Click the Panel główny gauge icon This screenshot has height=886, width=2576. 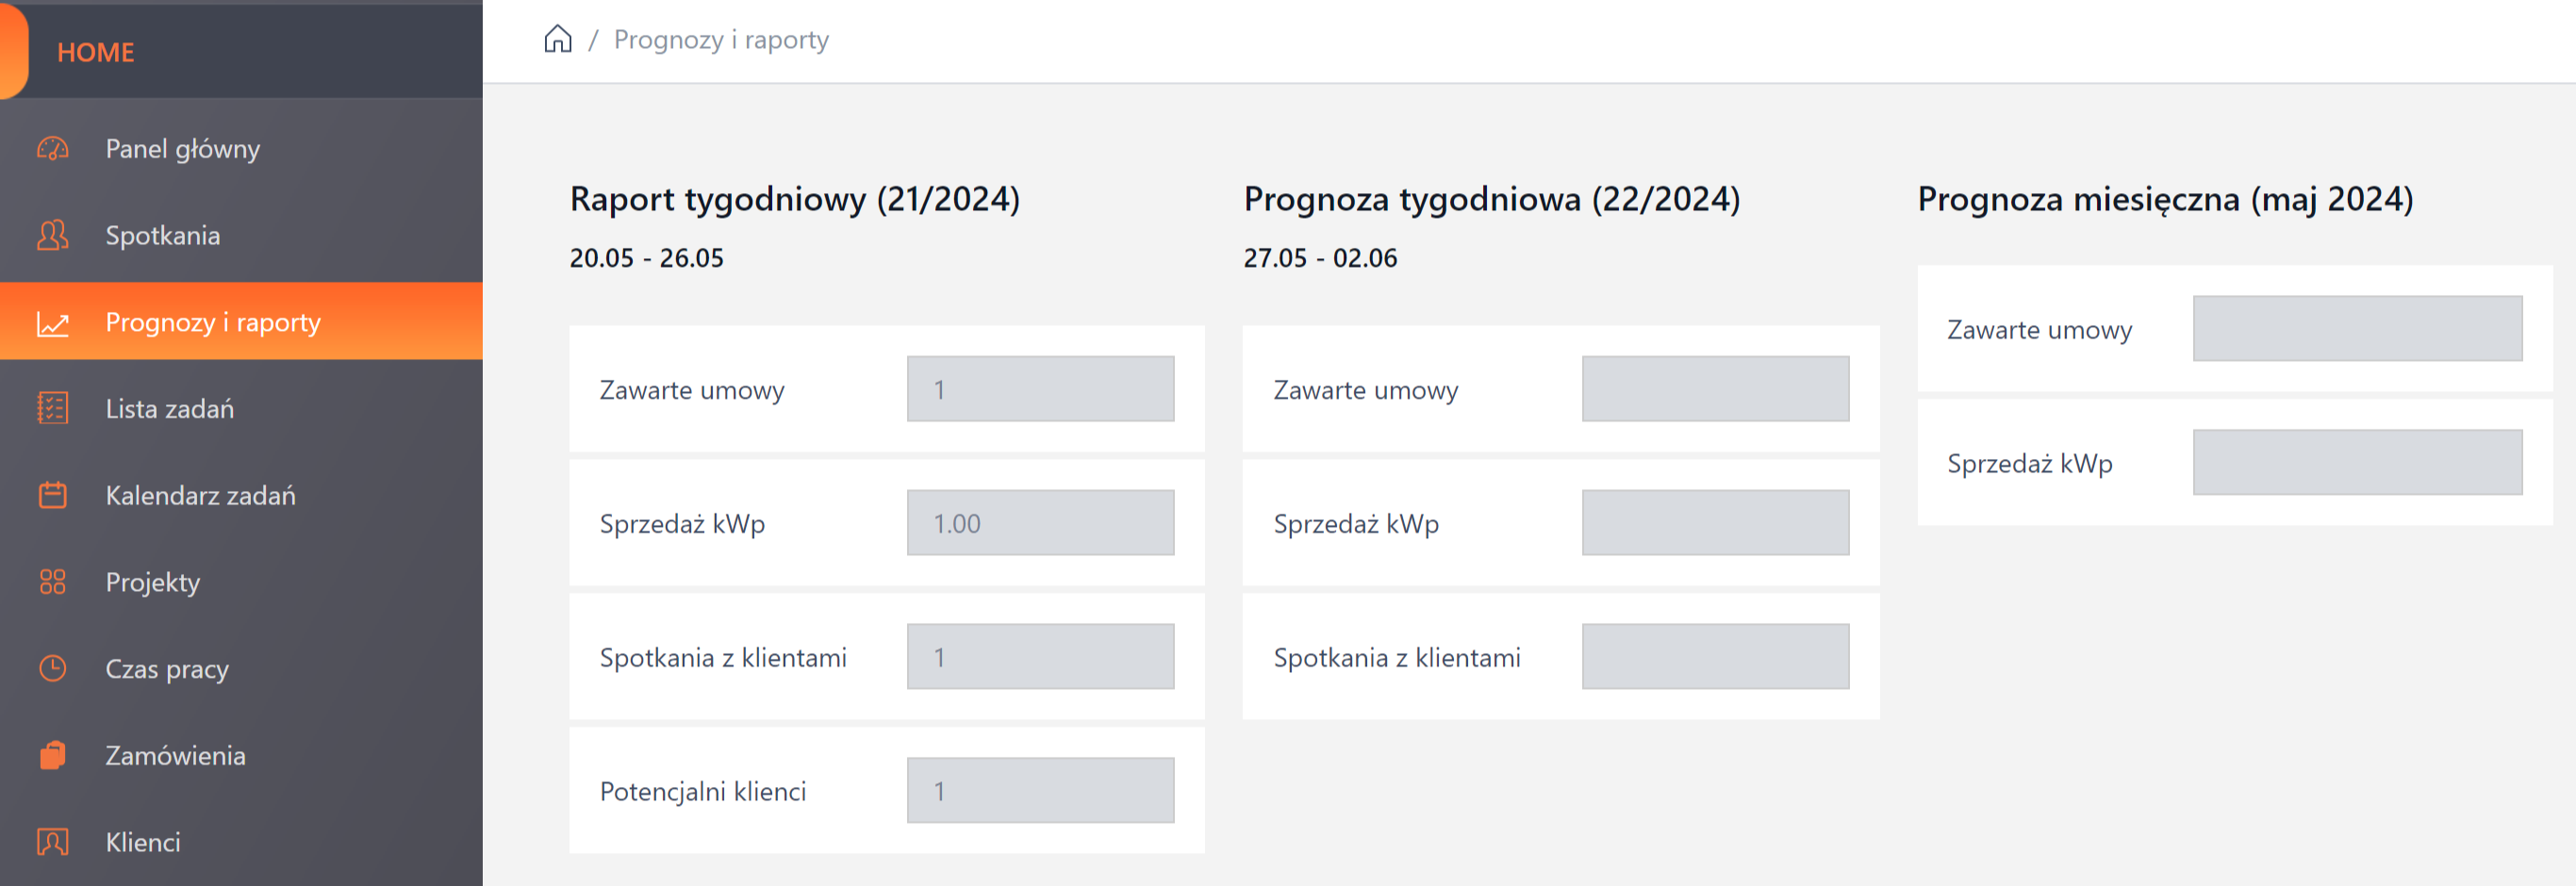tap(53, 149)
